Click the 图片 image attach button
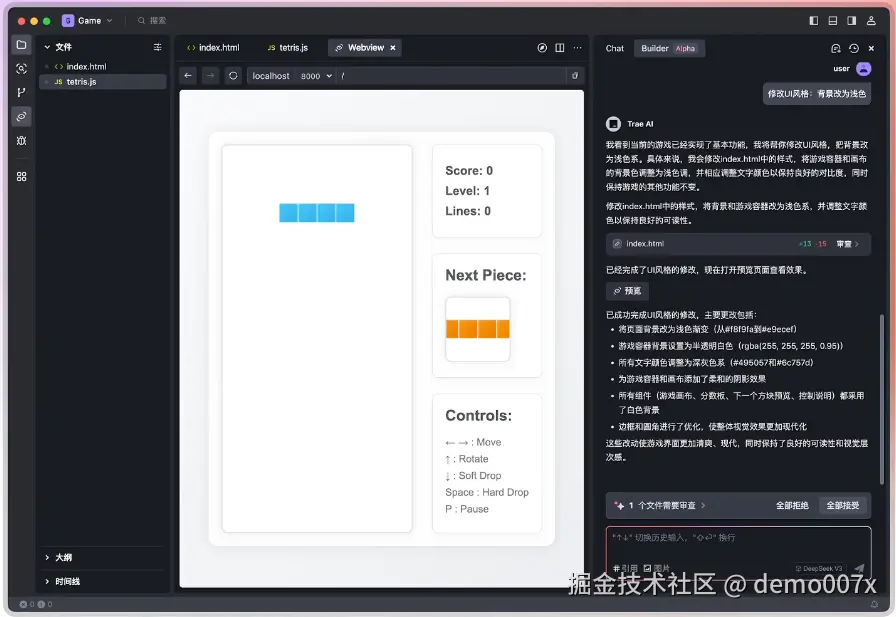Image resolution: width=896 pixels, height=617 pixels. [x=657, y=568]
